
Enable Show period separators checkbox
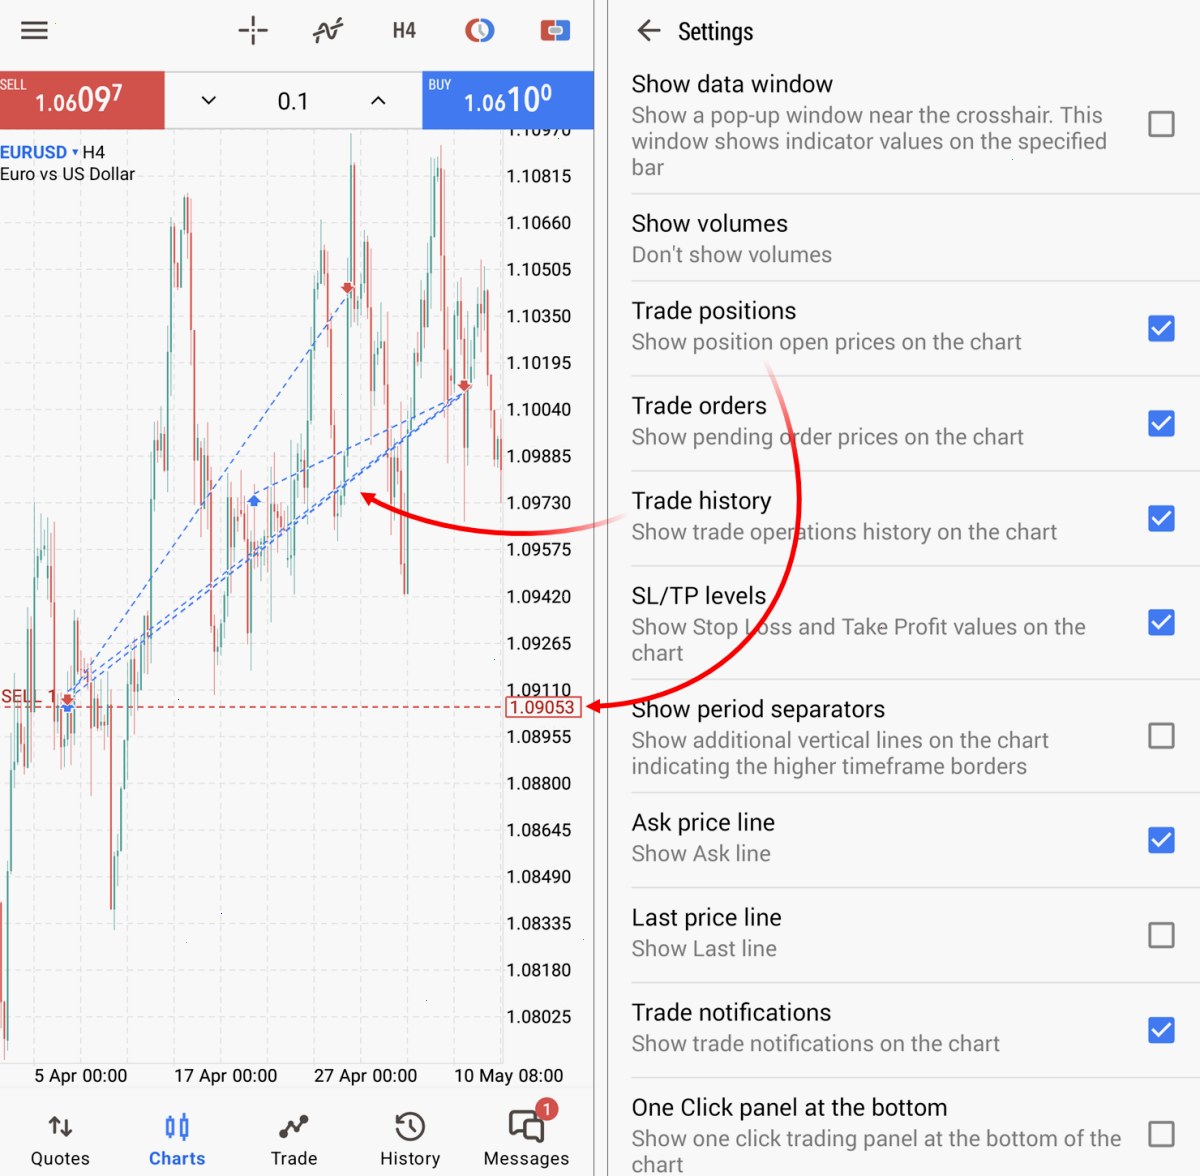(1161, 736)
